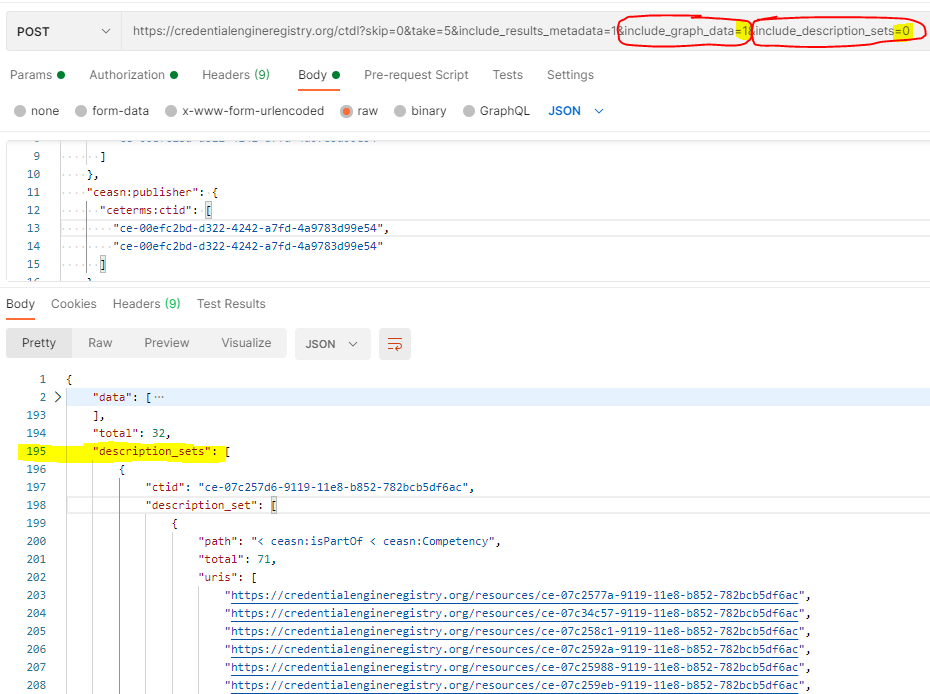Image resolution: width=930 pixels, height=694 pixels.
Task: Open the Pre-request Script tab
Action: (x=416, y=74)
